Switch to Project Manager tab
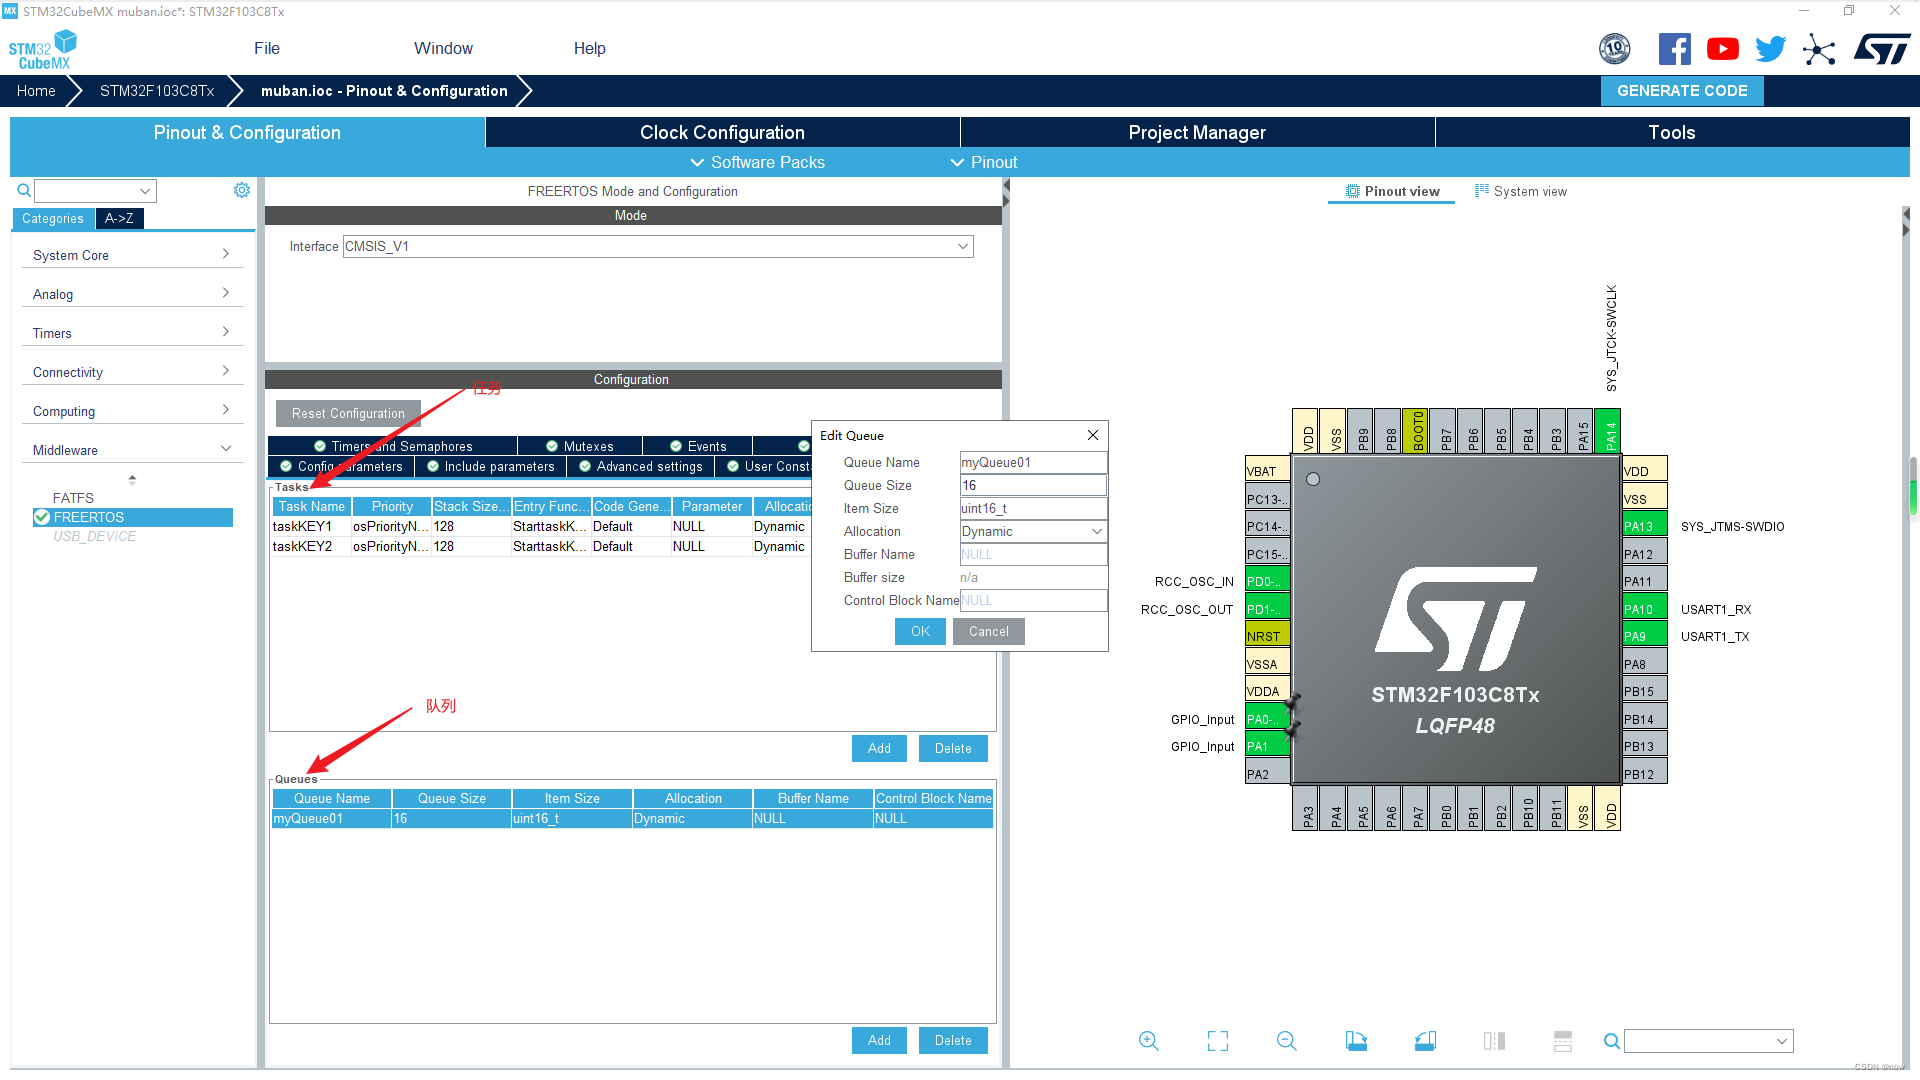Viewport: 1920px width, 1080px height. (x=1197, y=132)
